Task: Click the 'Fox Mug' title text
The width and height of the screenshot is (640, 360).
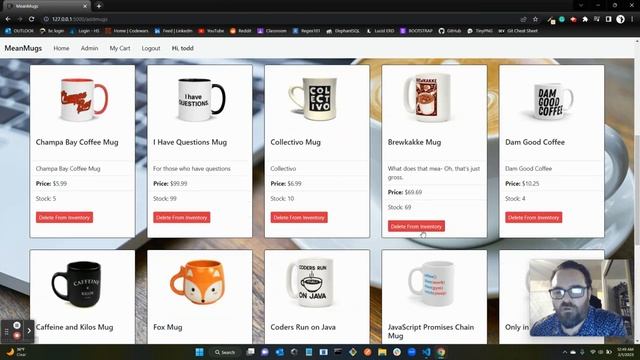Action: 168,327
